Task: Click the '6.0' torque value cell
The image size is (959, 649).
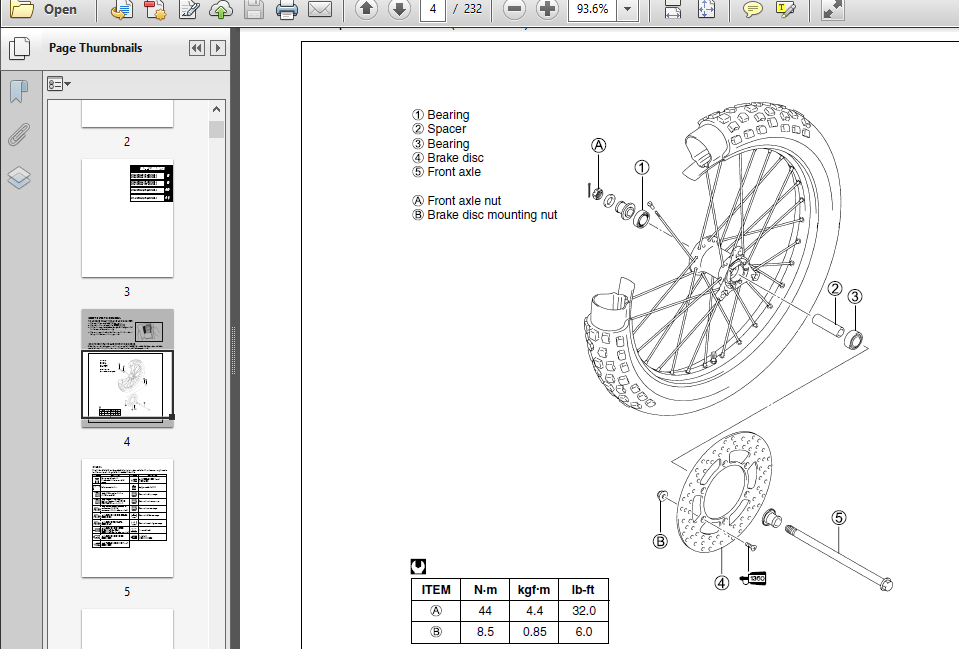Action: [x=583, y=632]
